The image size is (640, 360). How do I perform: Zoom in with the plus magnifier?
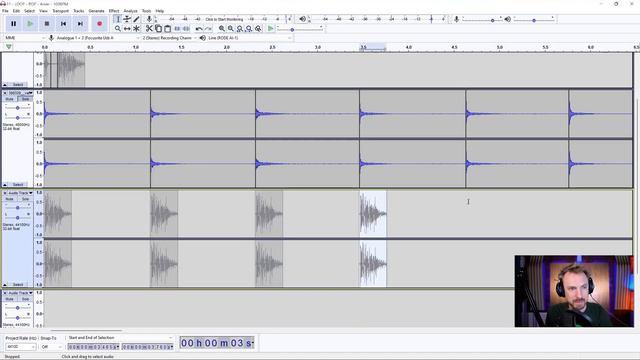222,29
